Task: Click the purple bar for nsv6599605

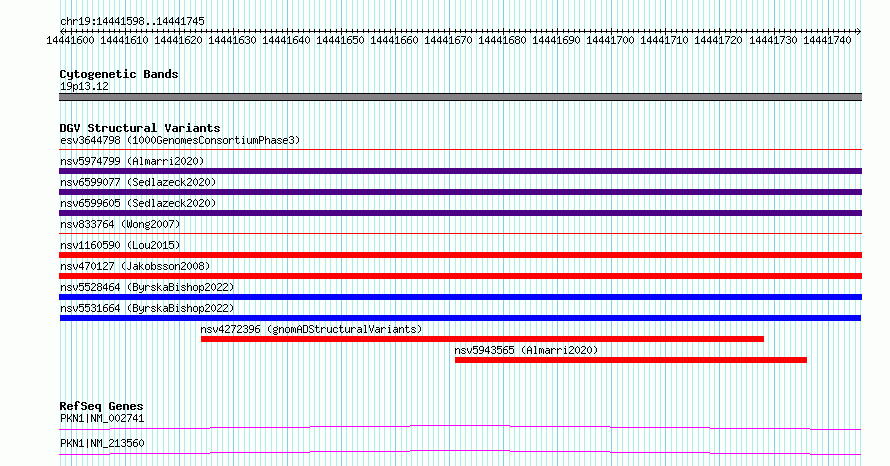Action: pos(460,213)
